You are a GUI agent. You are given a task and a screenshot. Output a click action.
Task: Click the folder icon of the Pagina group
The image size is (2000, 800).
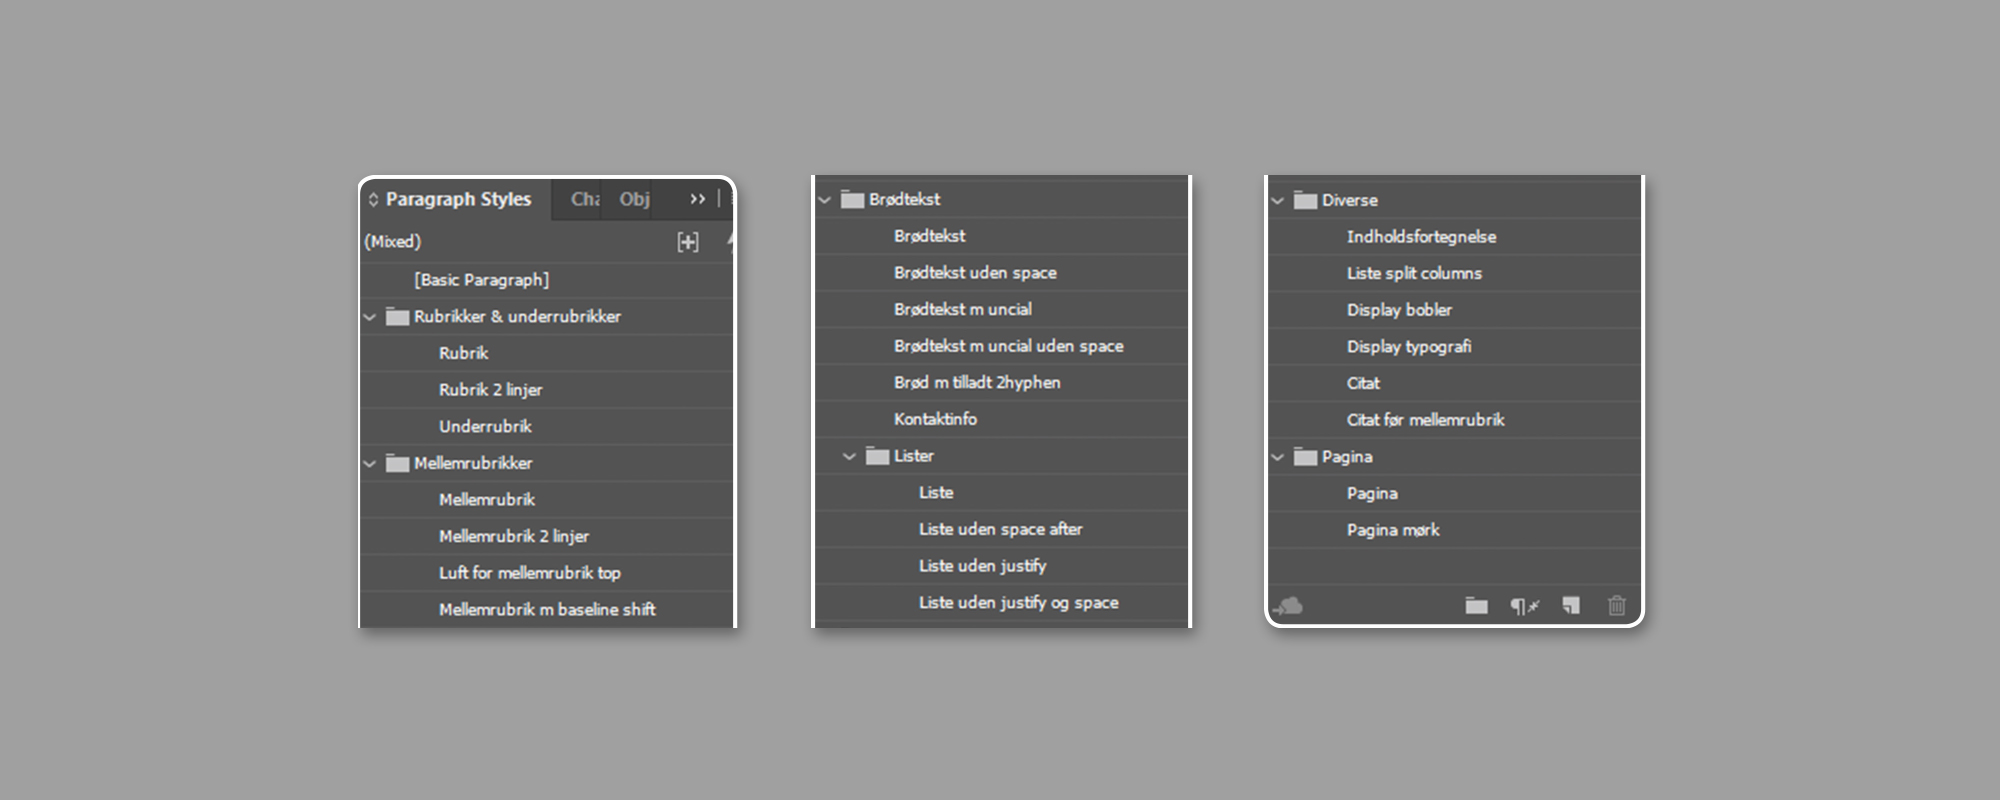pos(1305,457)
